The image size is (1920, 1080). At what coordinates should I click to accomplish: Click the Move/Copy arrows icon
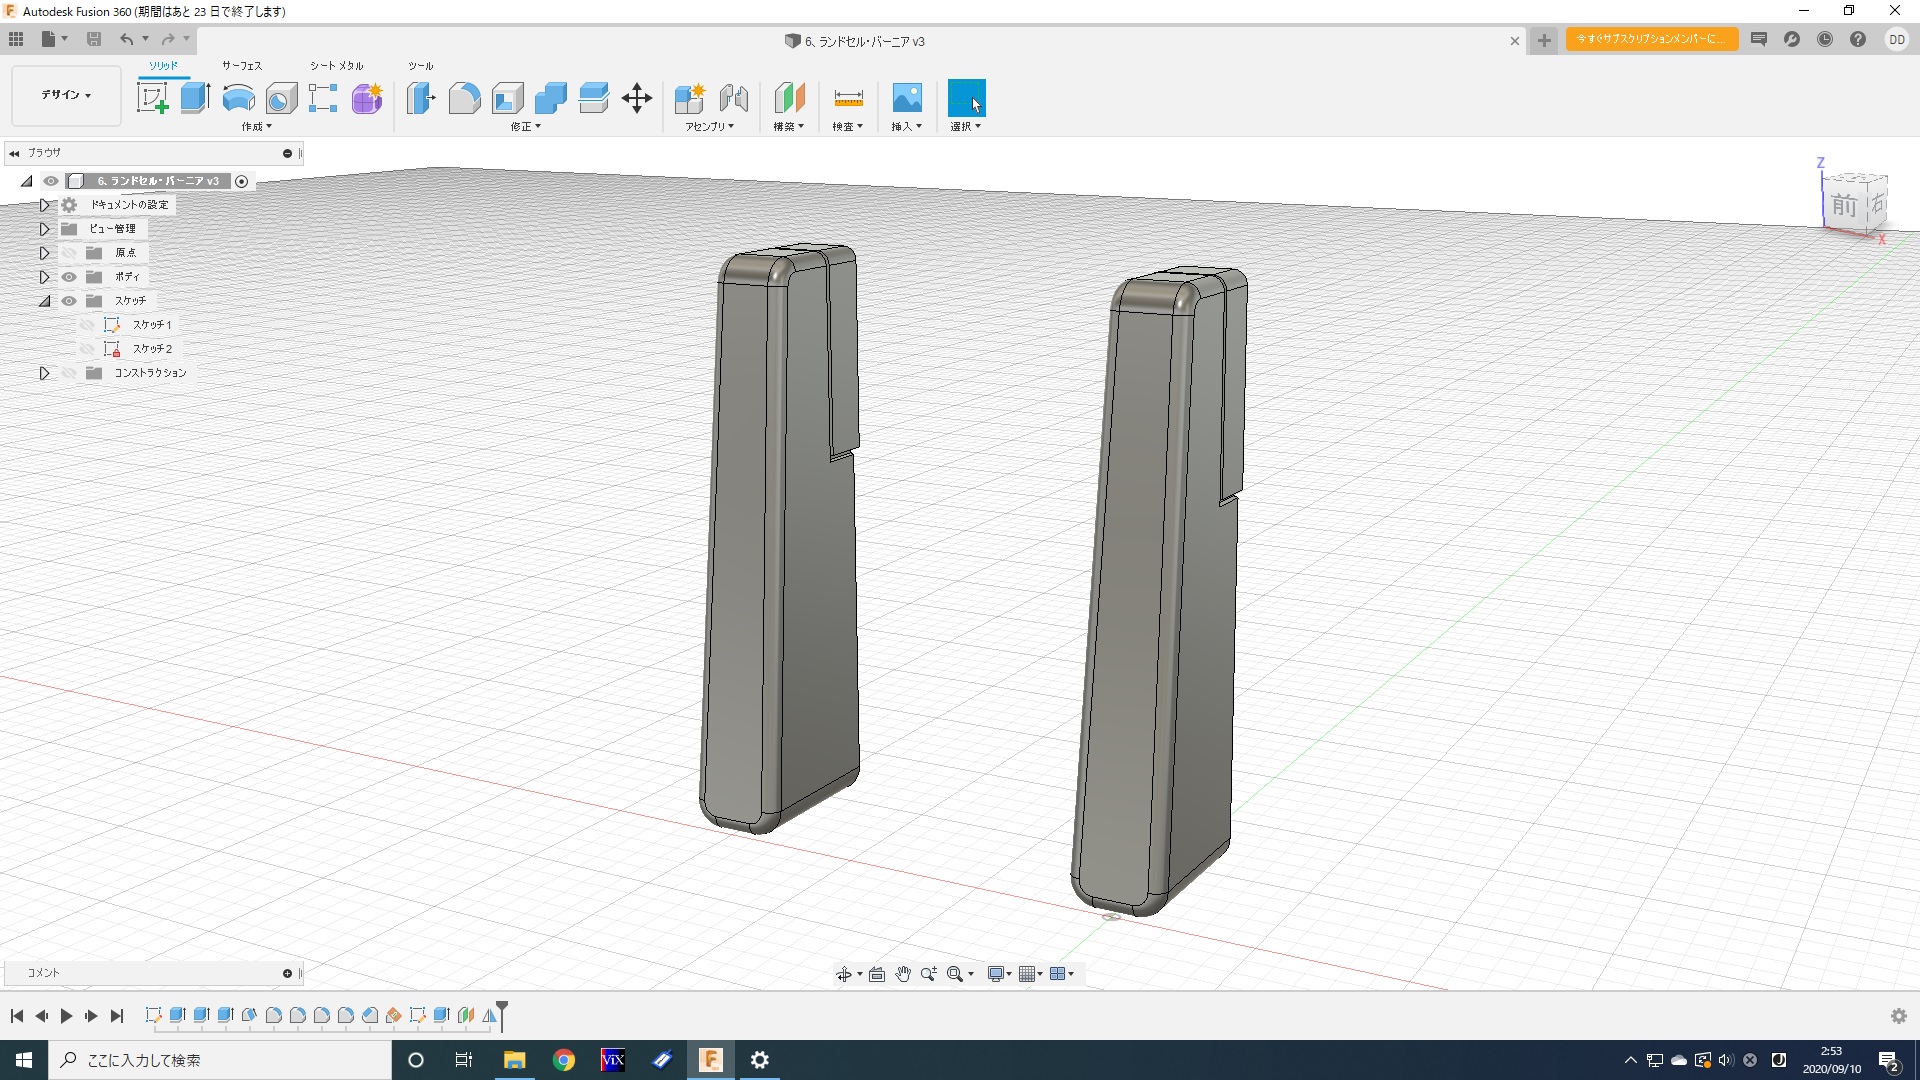click(637, 98)
